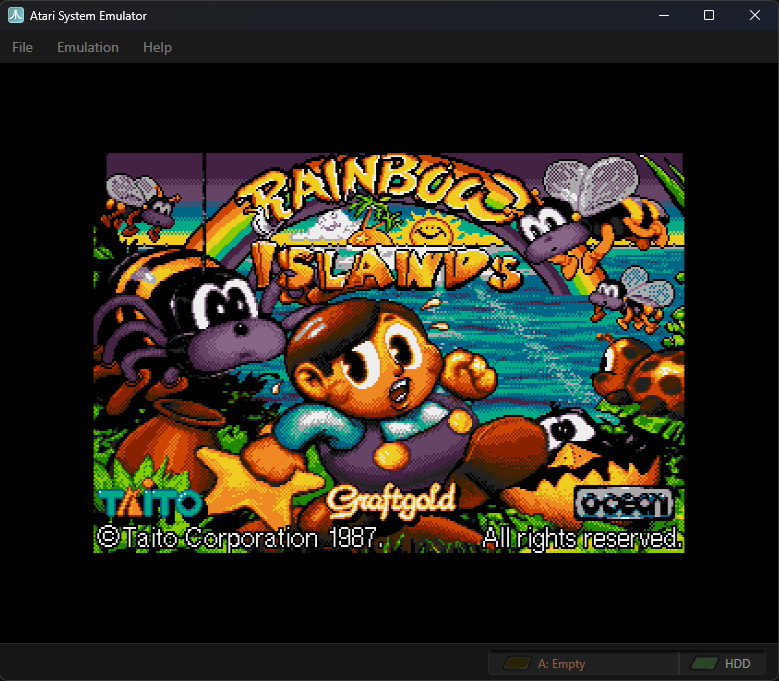Open the File menu
This screenshot has height=681, width=779.
click(x=22, y=47)
